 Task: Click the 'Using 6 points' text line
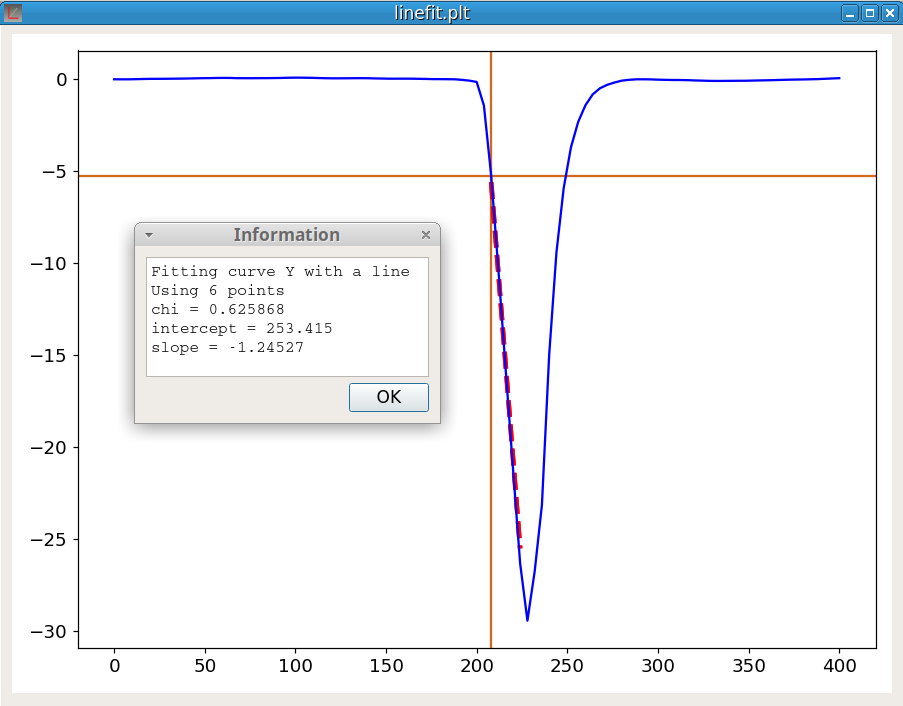pos(218,290)
